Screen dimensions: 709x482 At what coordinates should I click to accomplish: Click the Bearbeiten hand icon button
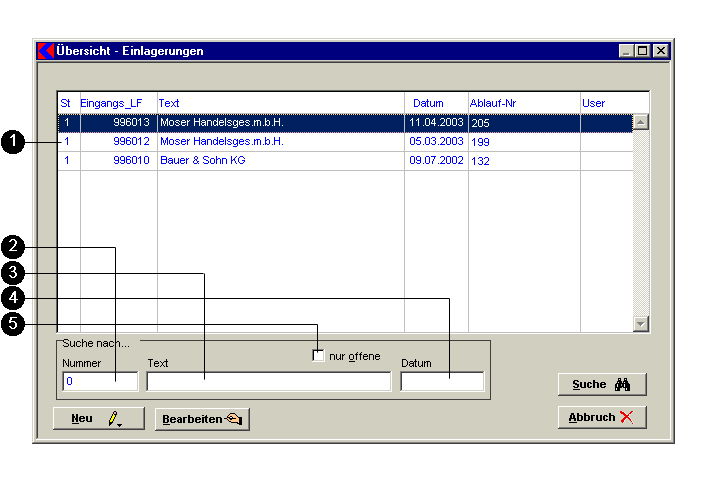tap(202, 419)
